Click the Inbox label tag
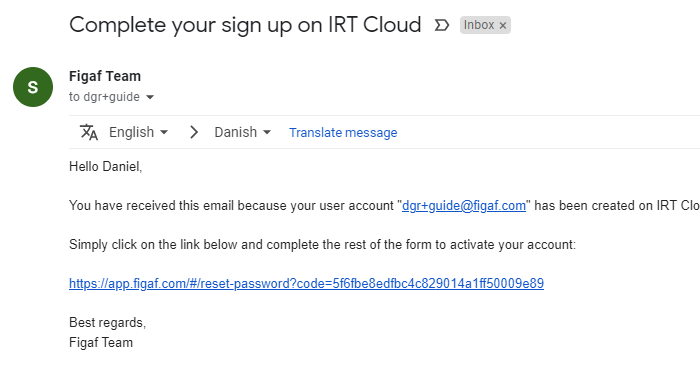The width and height of the screenshot is (700, 370). [479, 25]
